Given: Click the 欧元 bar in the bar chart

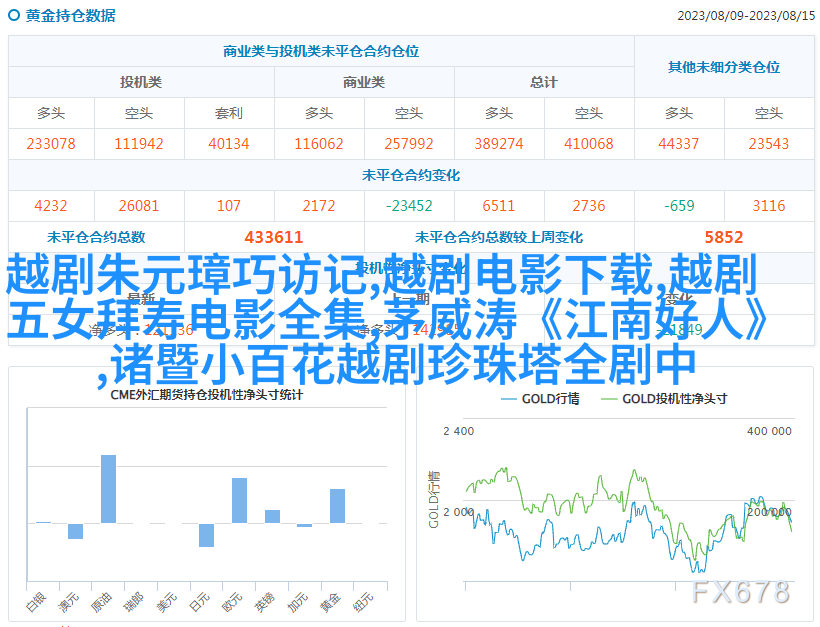Looking at the screenshot, I should pos(239,500).
